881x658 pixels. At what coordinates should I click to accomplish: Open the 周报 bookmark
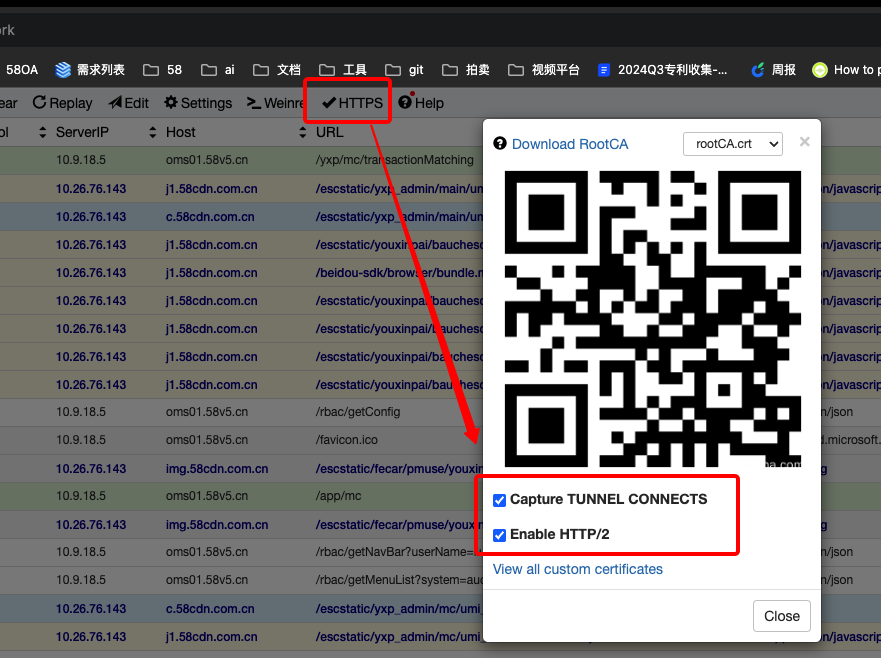click(774, 70)
